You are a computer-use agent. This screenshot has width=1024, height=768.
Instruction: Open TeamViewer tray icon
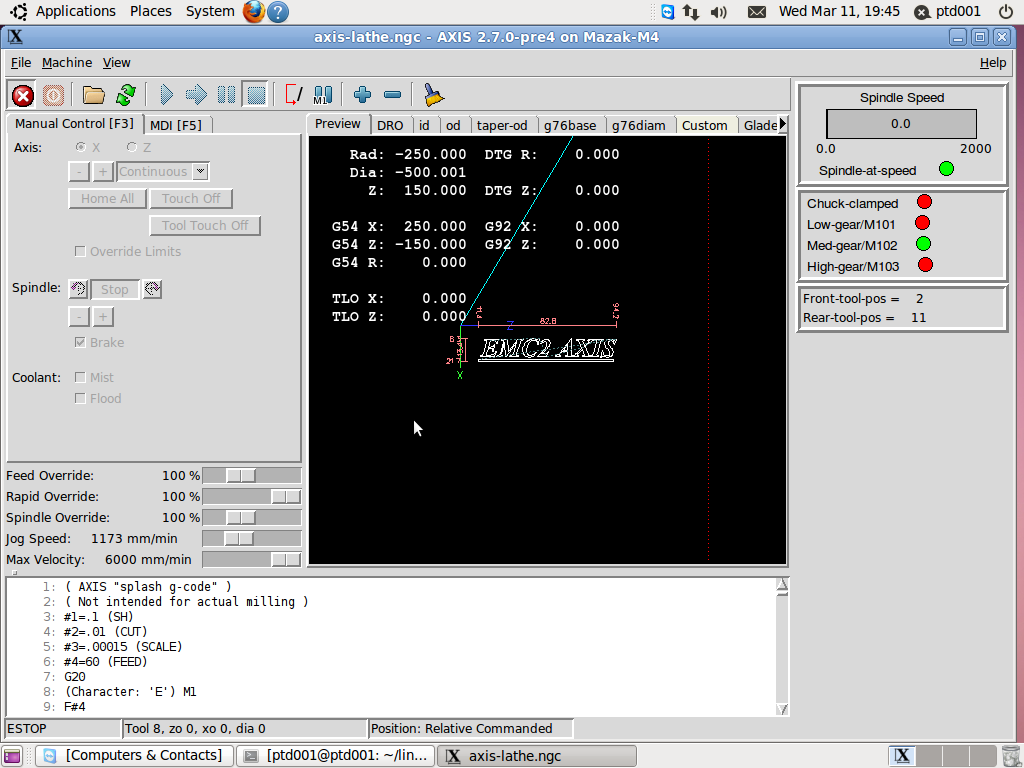(x=667, y=12)
